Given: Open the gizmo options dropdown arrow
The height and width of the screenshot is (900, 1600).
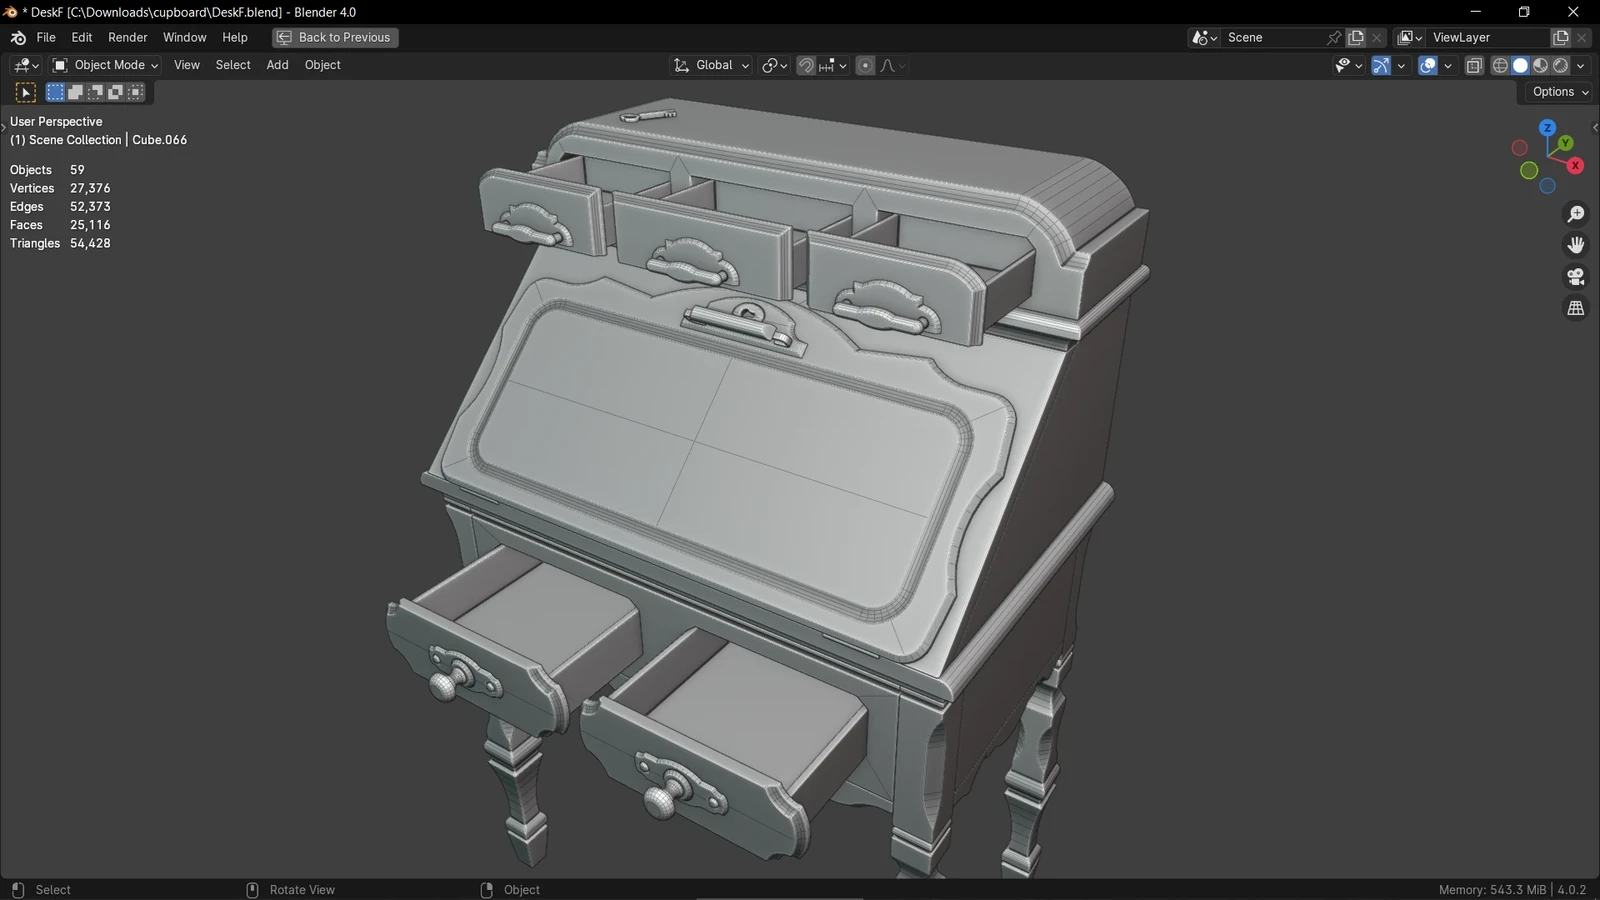Looking at the screenshot, I should 1401,65.
